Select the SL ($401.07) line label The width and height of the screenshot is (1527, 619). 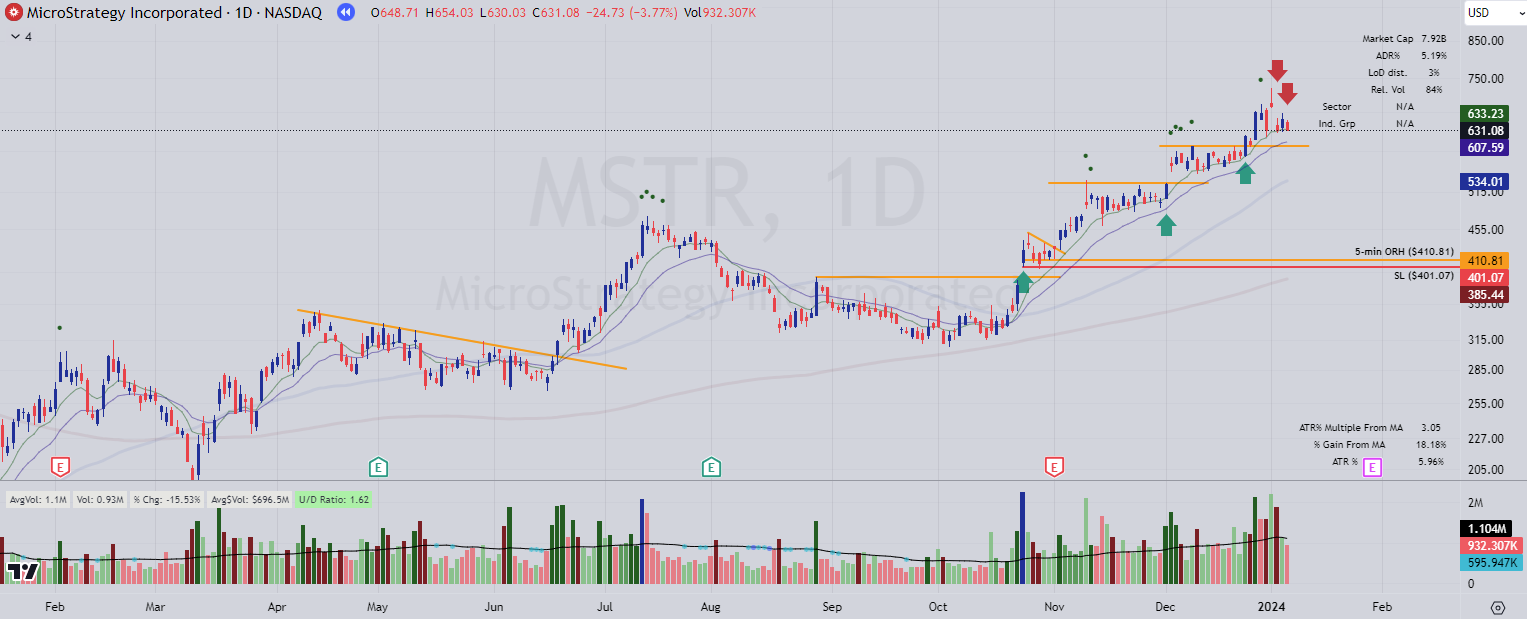[x=1424, y=274]
